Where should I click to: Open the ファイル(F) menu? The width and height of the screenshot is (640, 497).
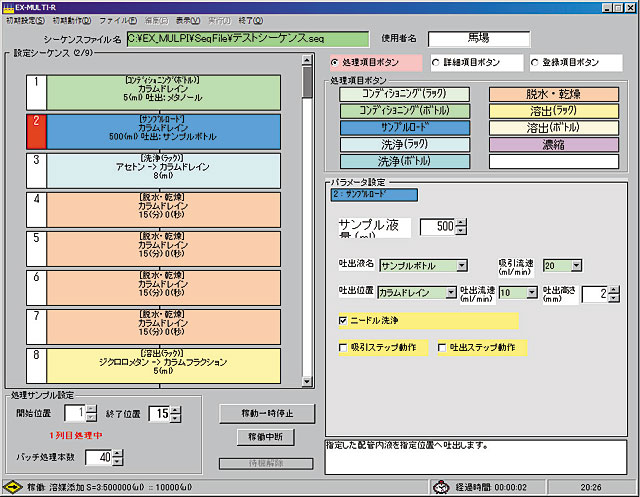[x=118, y=20]
